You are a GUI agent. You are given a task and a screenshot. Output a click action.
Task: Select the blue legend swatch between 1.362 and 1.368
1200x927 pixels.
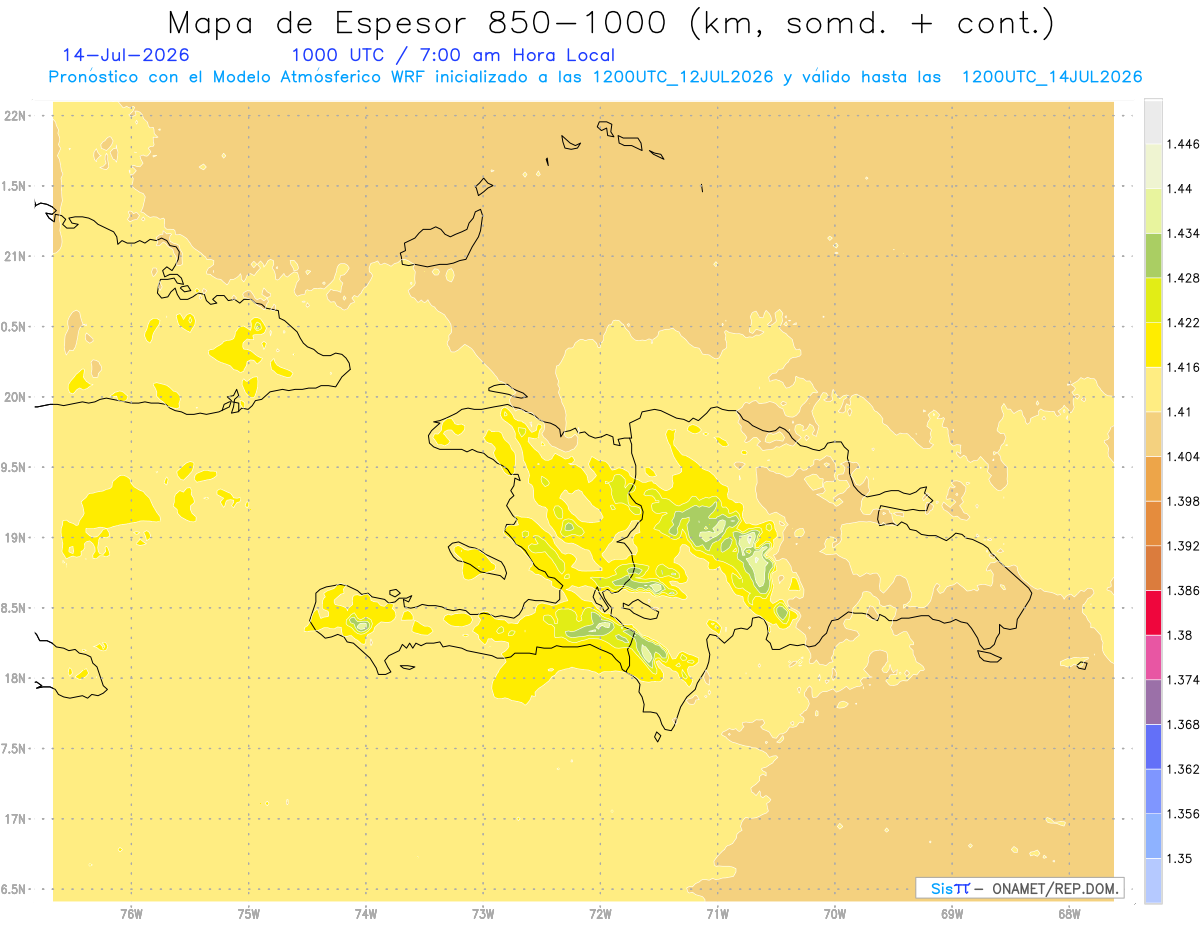tap(1153, 747)
